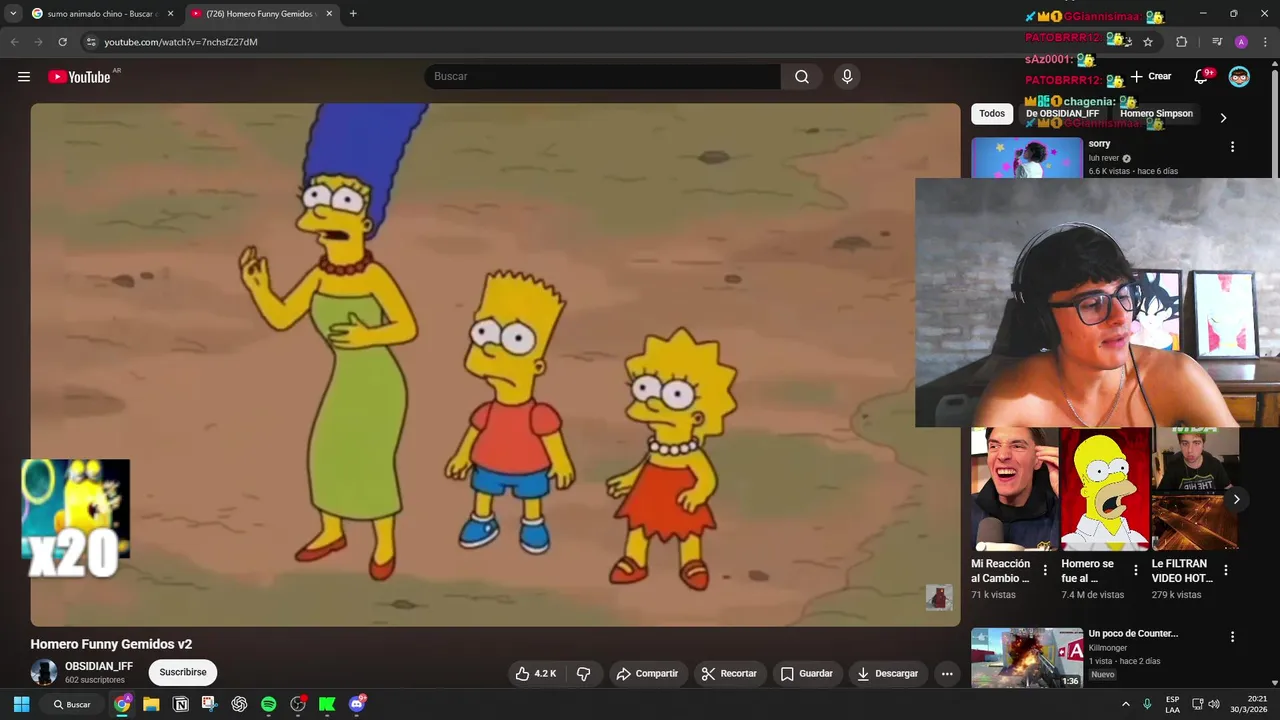This screenshot has width=1280, height=720.
Task: Expand hidden system tray icons chevron
Action: (x=1125, y=704)
